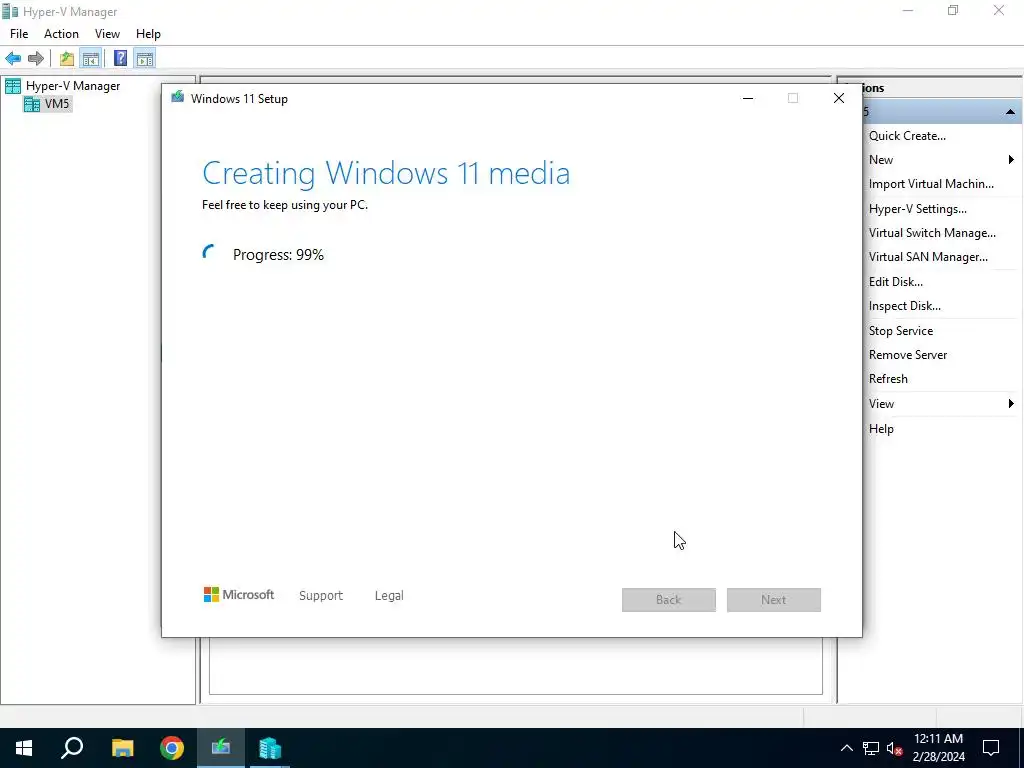
Task: Click the network tray icon
Action: 871,748
